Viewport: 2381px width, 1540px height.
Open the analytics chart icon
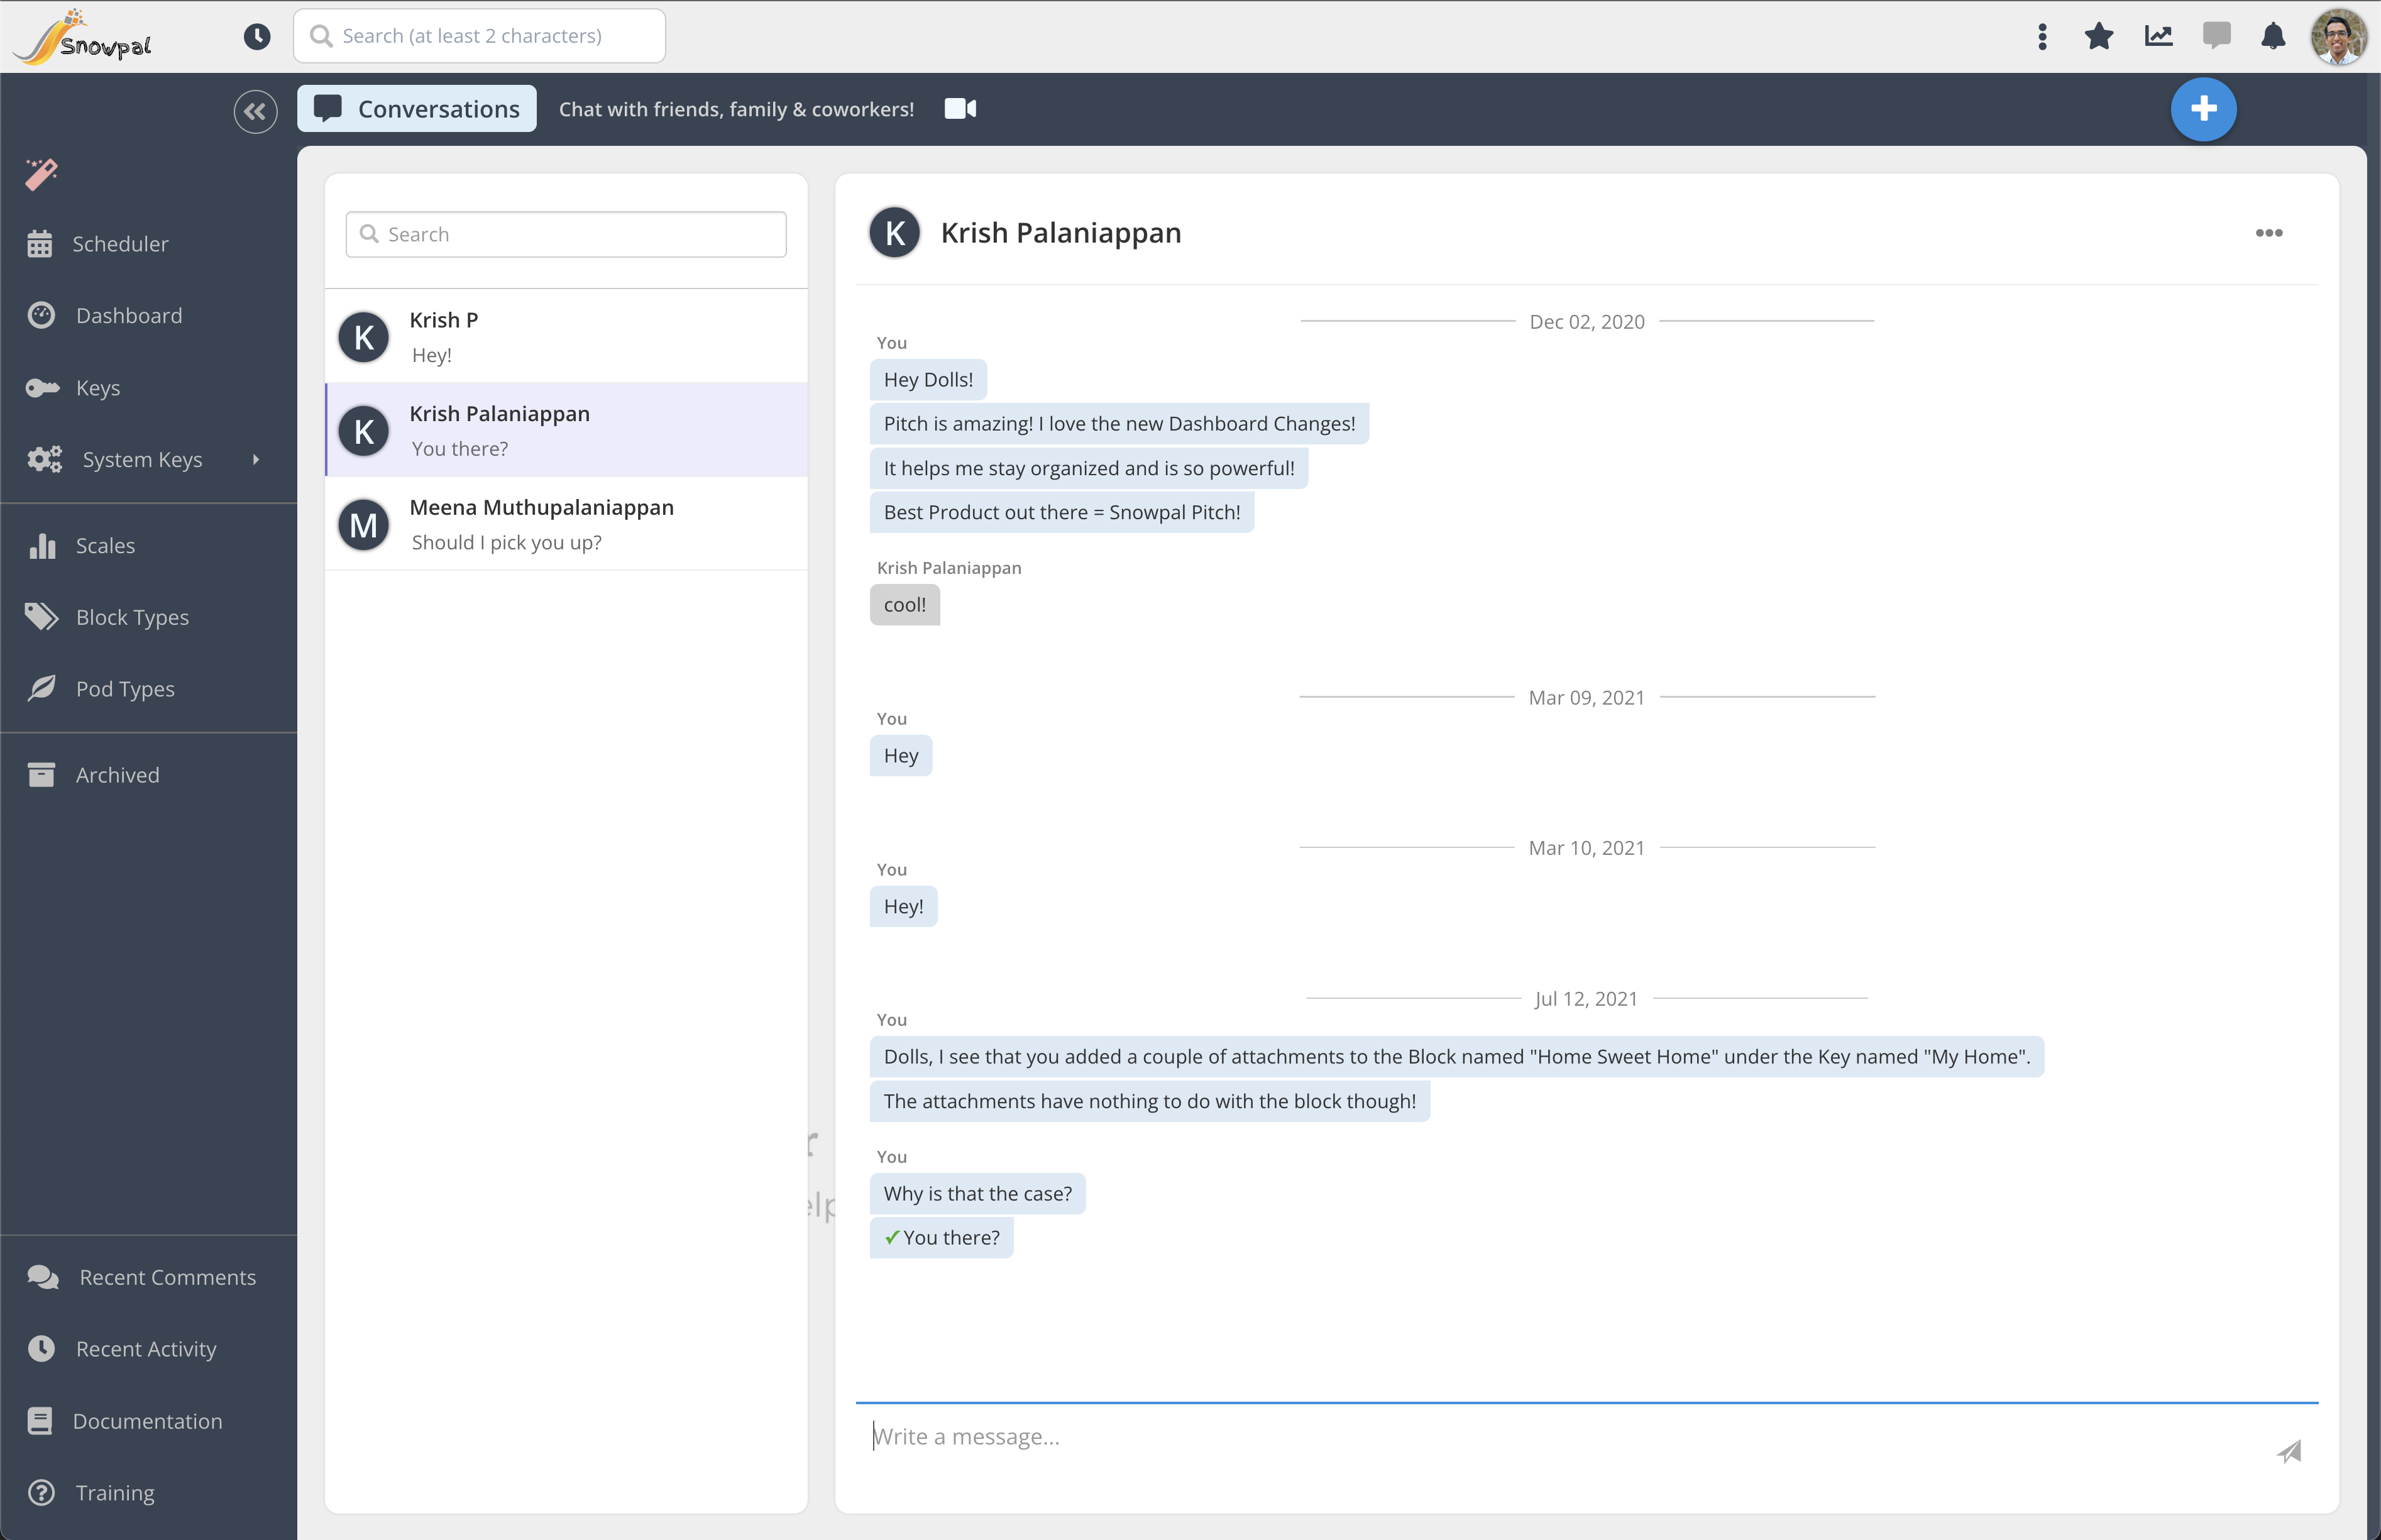pos(2158,37)
